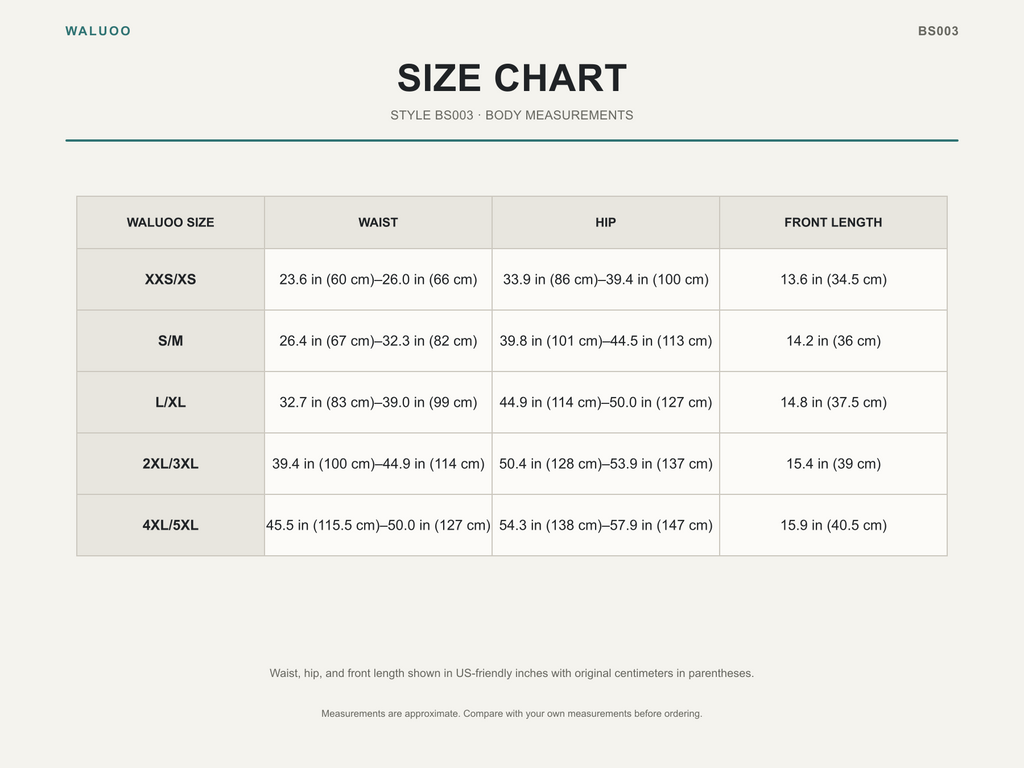Click the front length cell 13.6 in (34.5 cm)

click(833, 280)
